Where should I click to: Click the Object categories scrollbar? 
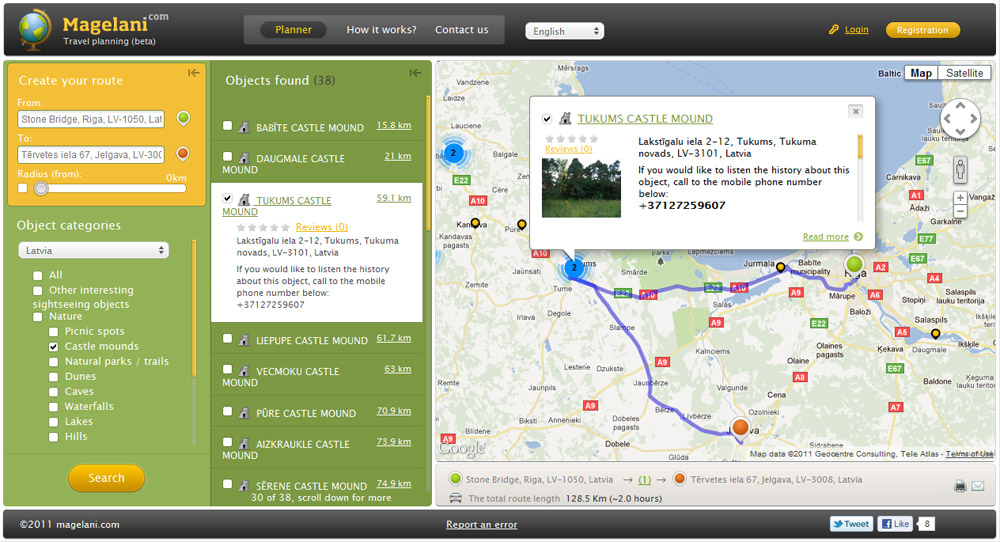(194, 309)
